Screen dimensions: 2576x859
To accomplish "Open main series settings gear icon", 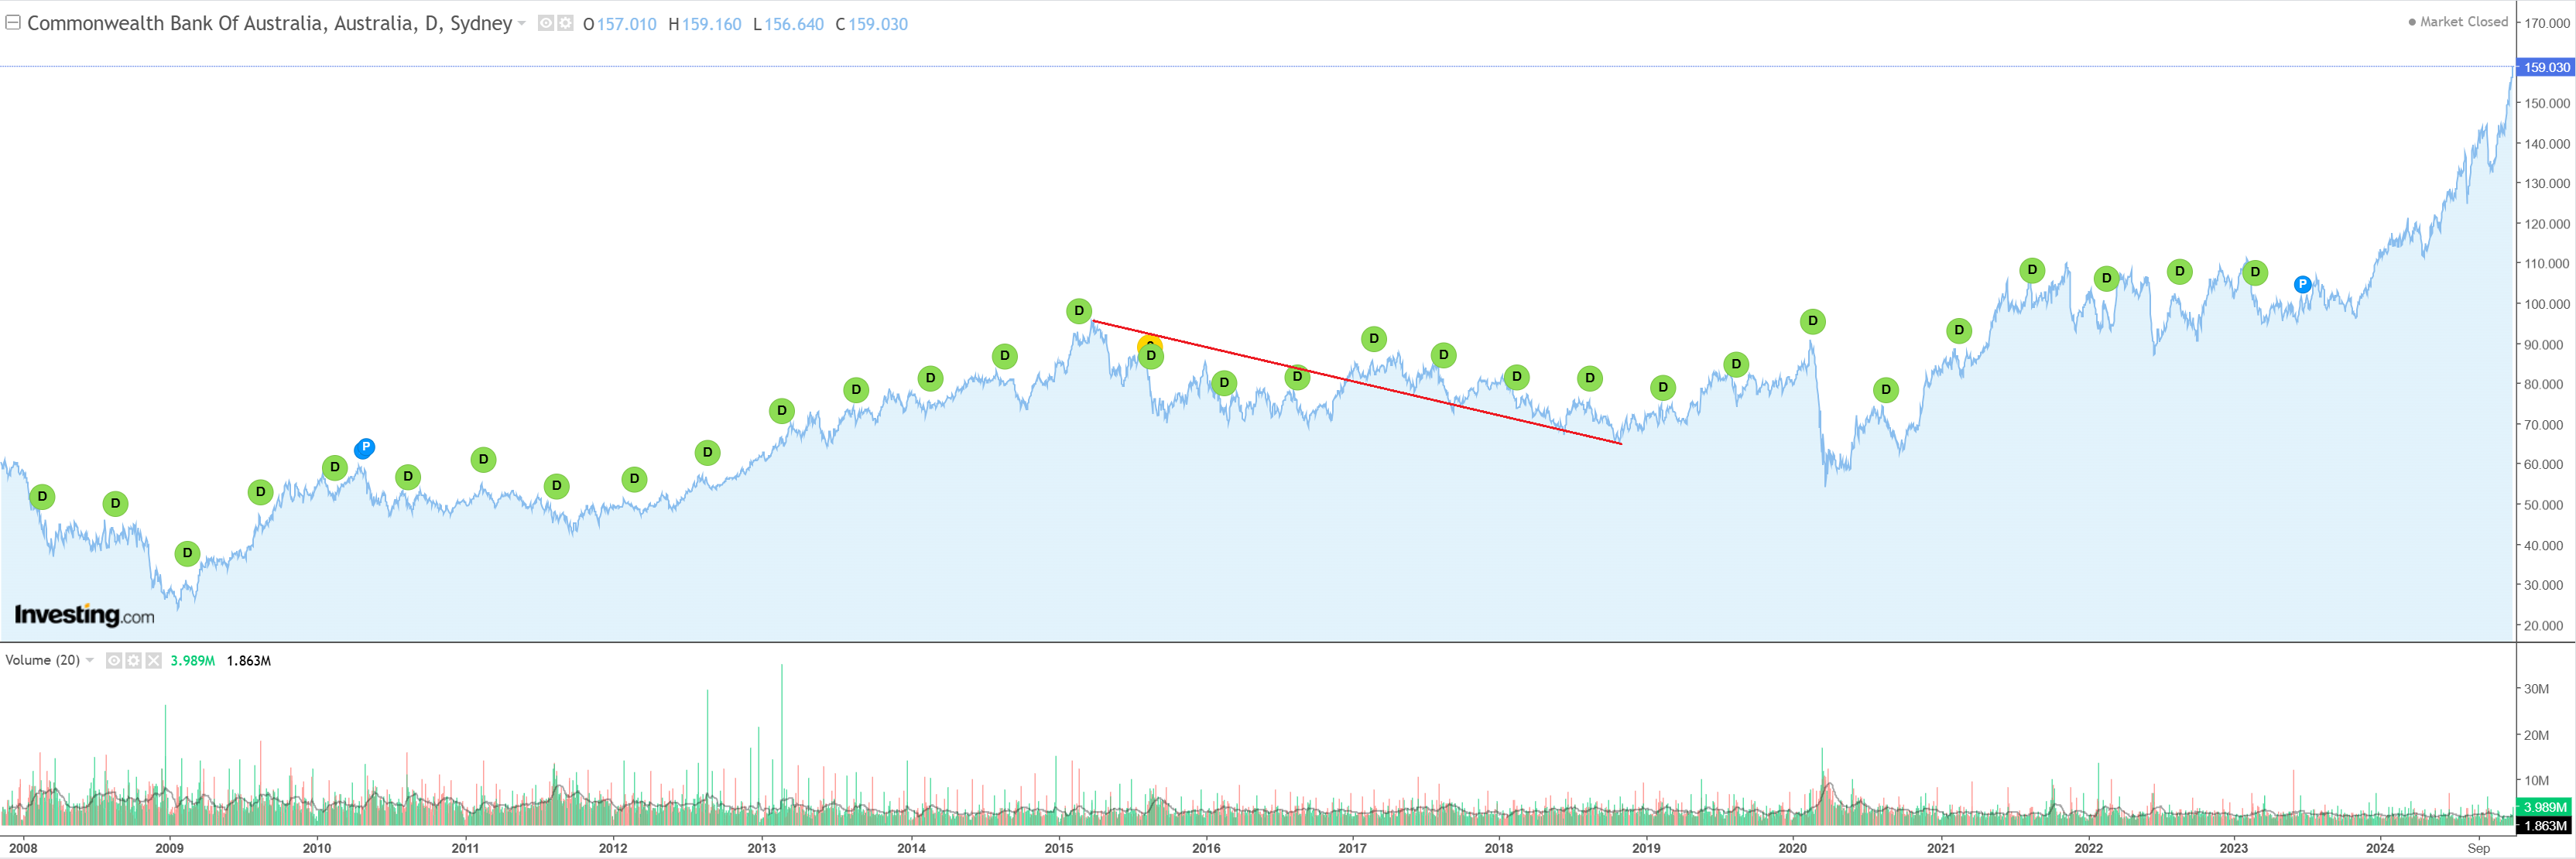I will (565, 23).
